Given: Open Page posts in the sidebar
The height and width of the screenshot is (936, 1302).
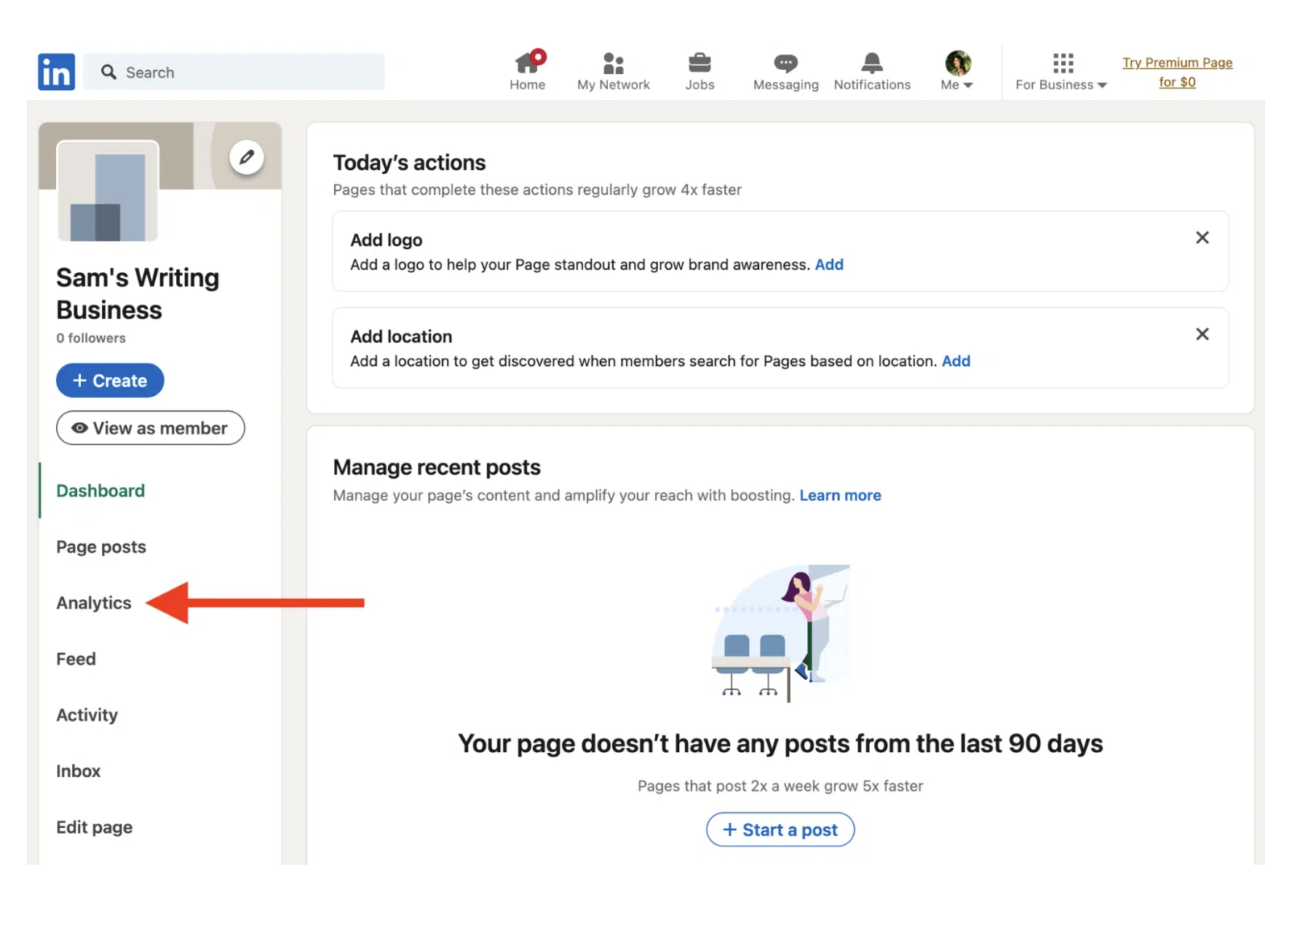Looking at the screenshot, I should point(101,547).
